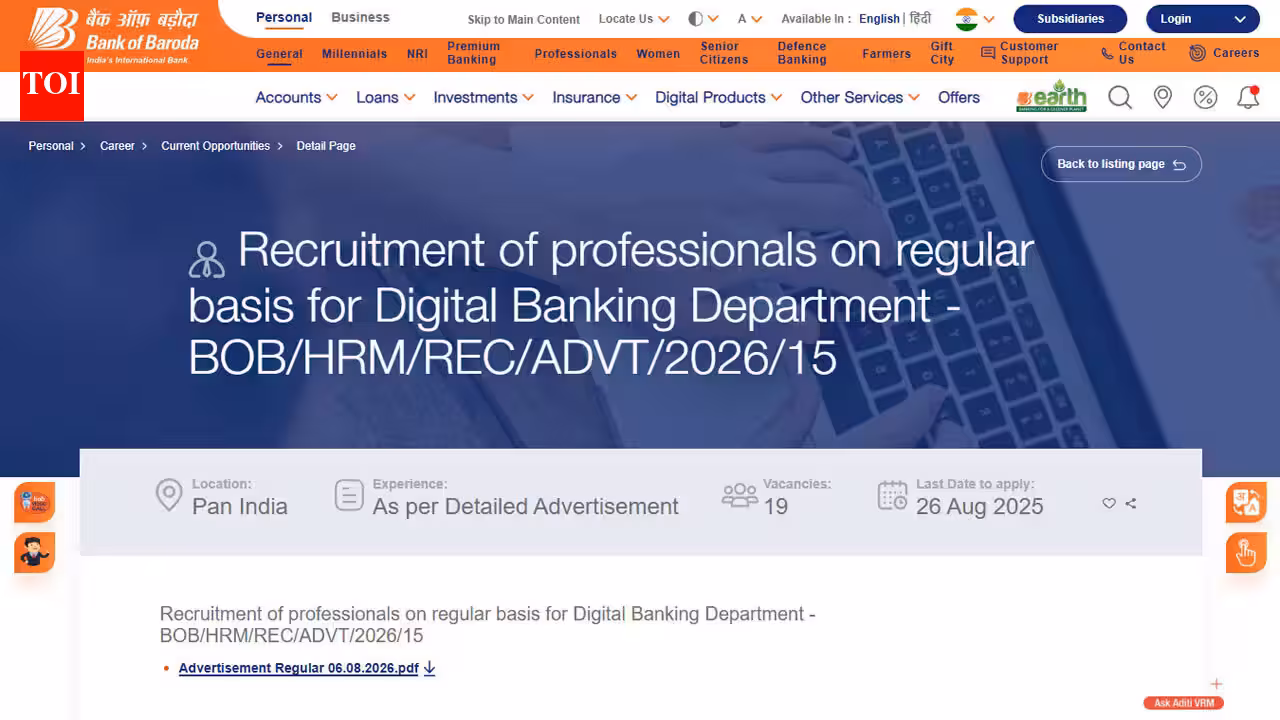Click the Subsidiaries button
Screen dimensions: 1280x720
coord(1070,19)
